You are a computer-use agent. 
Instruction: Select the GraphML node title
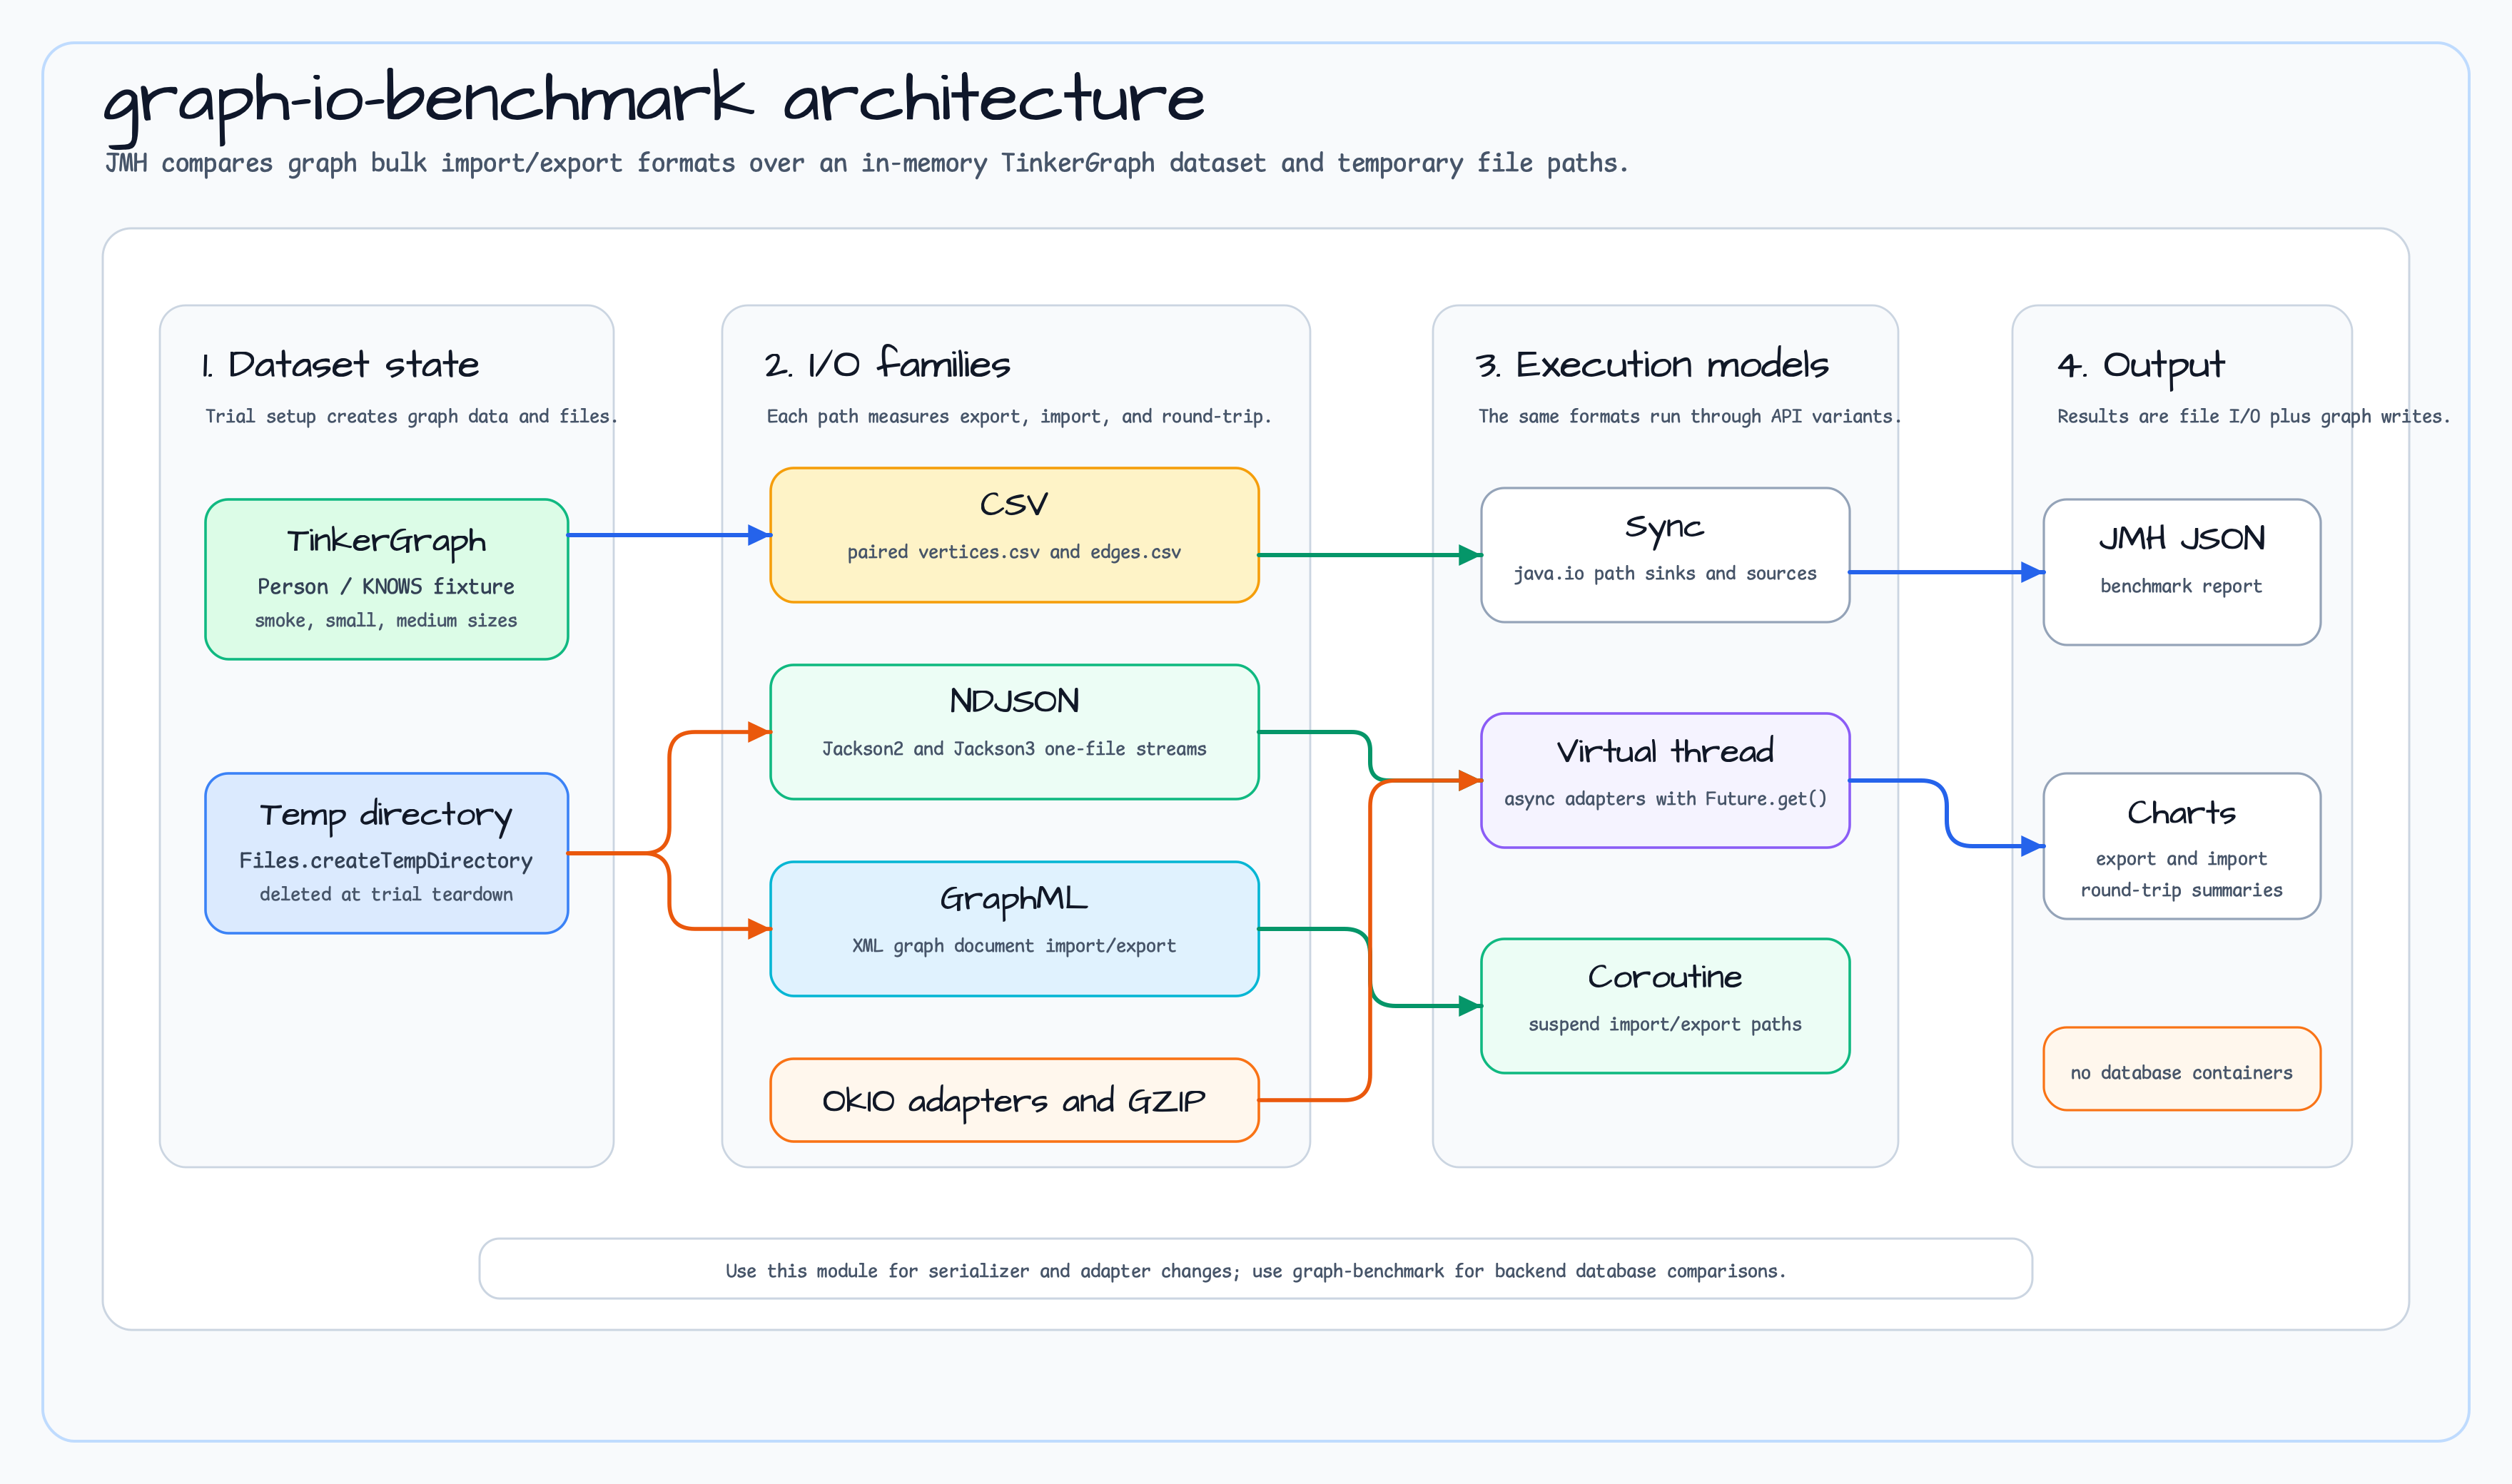[1014, 899]
